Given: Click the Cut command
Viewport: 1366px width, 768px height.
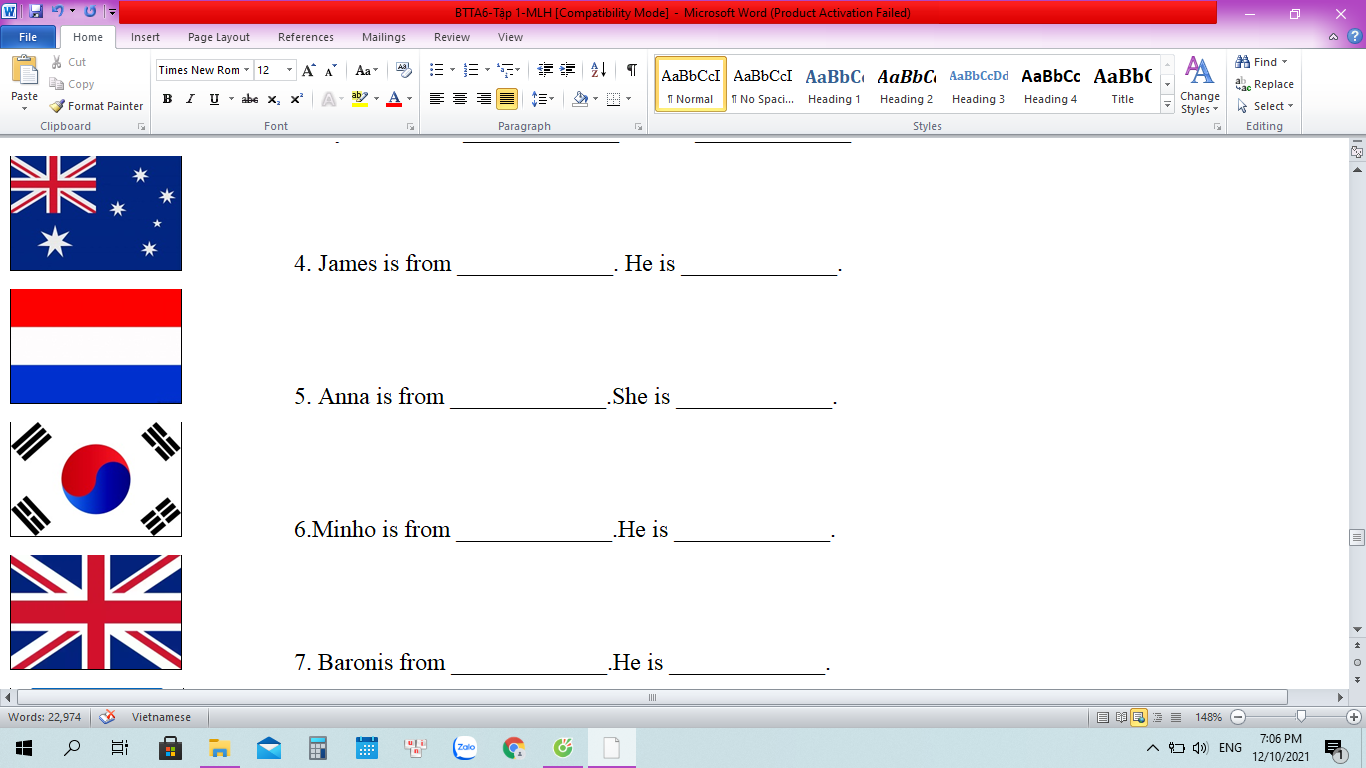Looking at the screenshot, I should 68,62.
